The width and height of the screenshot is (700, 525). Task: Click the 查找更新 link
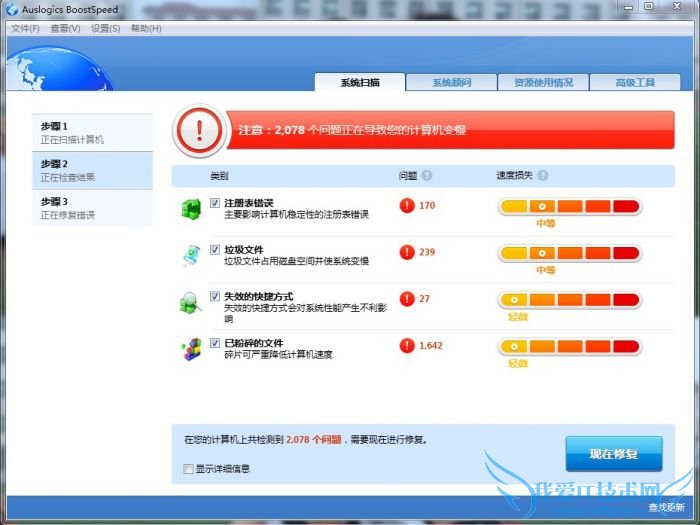point(667,508)
